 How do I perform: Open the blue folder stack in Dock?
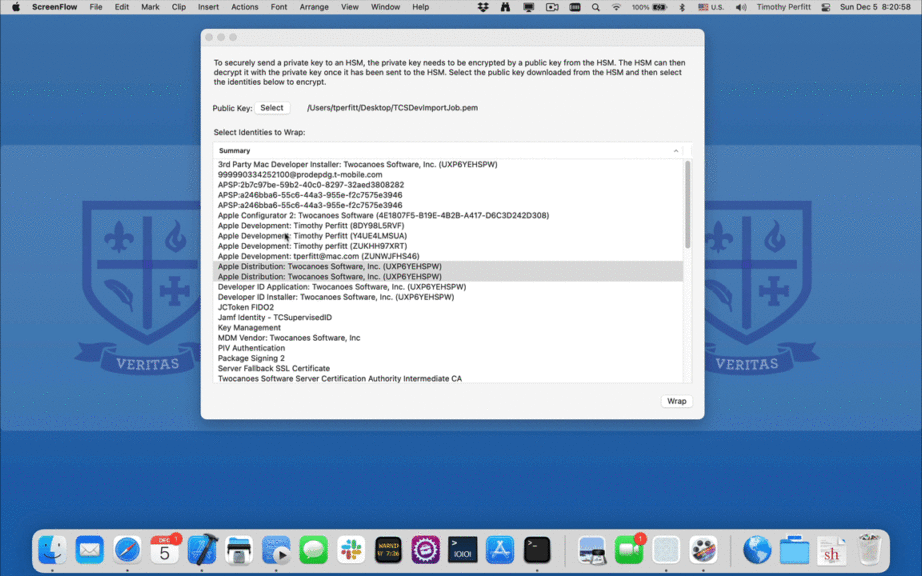point(794,550)
